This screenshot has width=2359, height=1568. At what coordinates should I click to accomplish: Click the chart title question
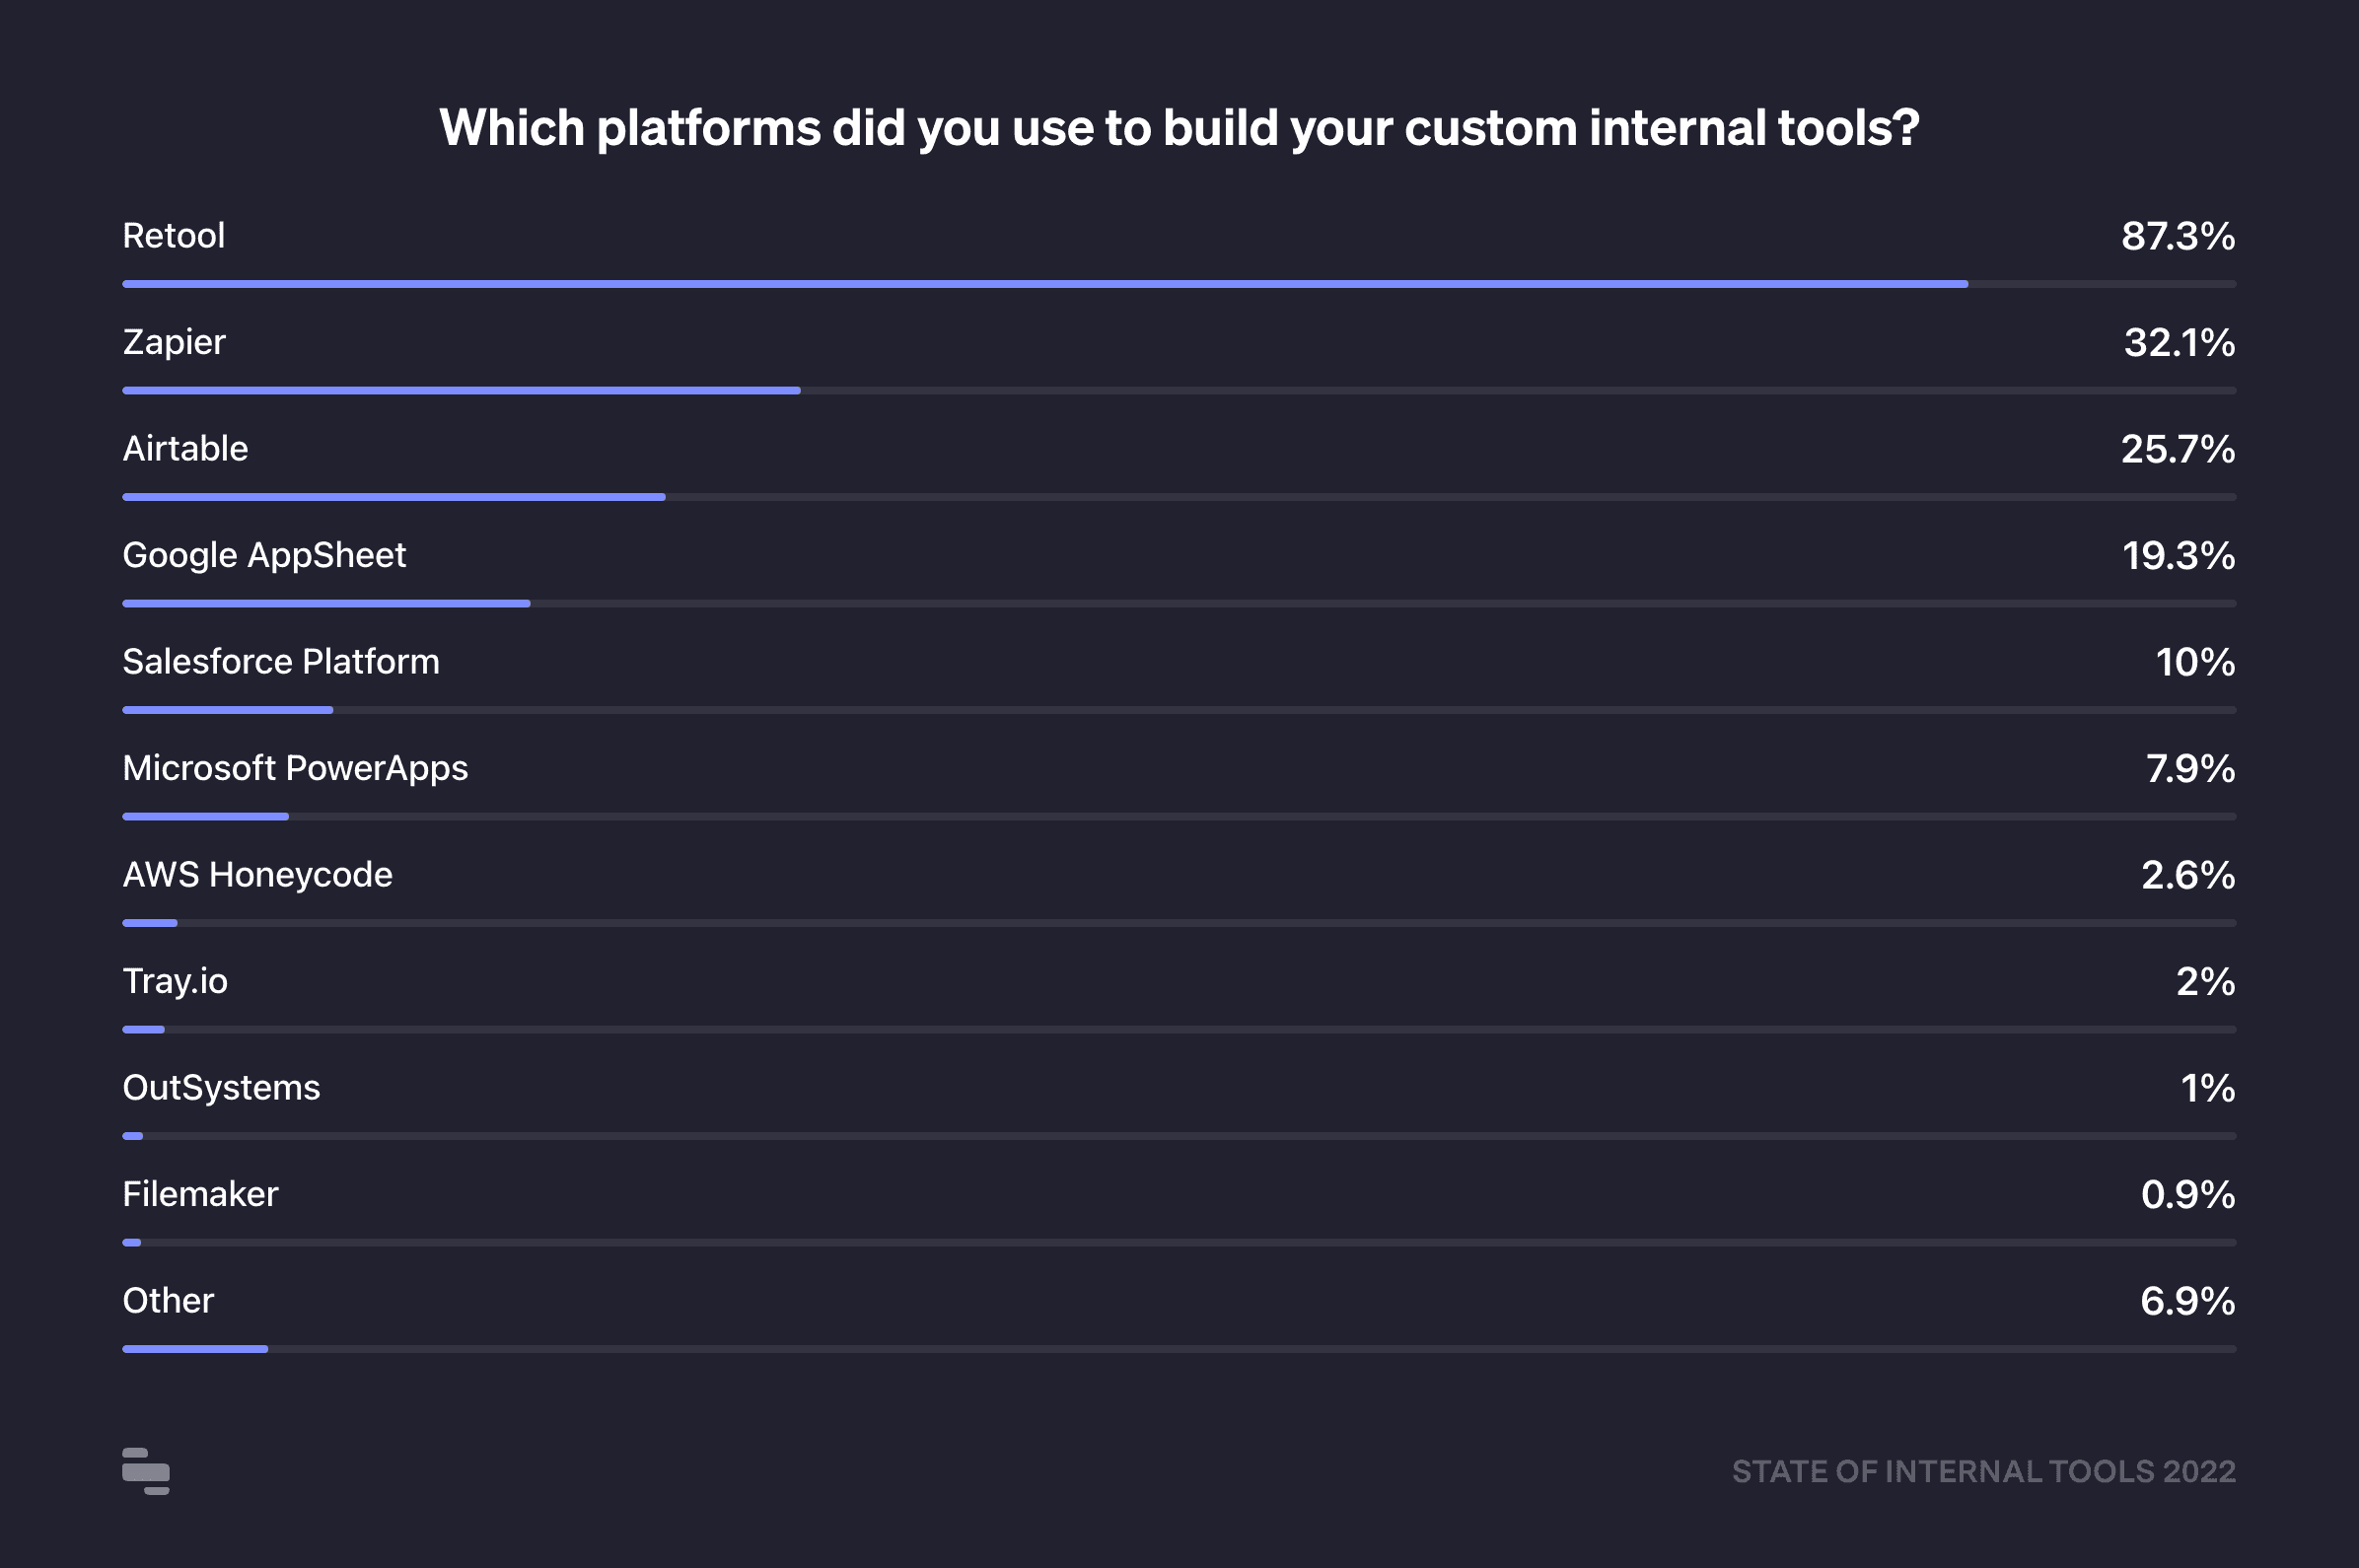1179,128
